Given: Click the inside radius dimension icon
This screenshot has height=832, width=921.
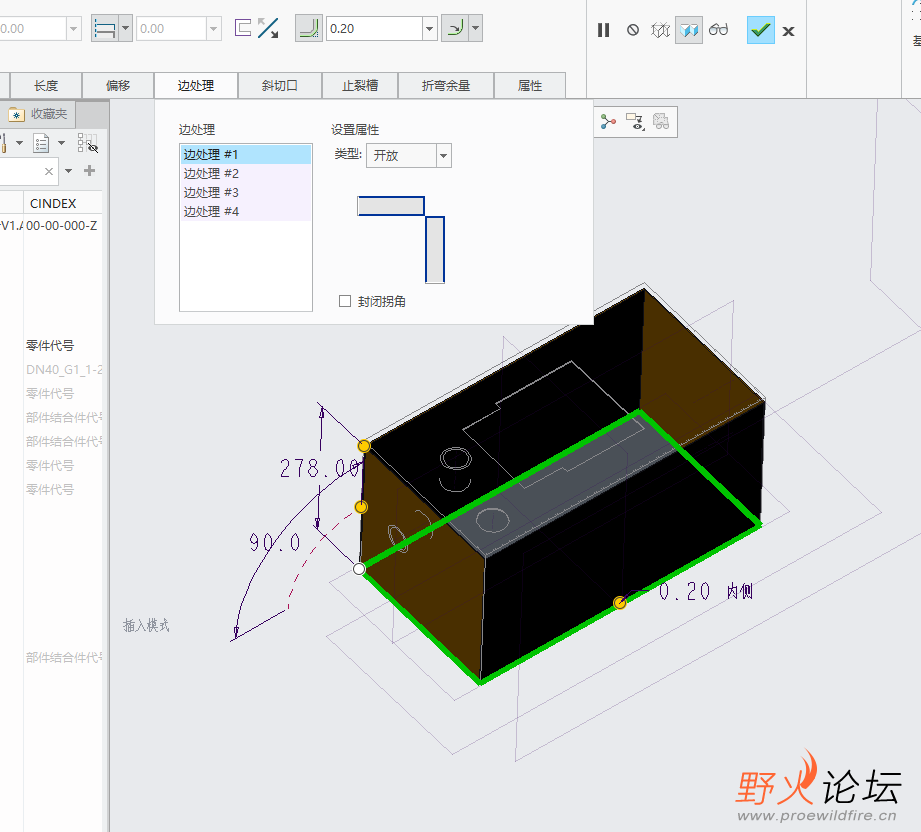Looking at the screenshot, I should tap(455, 28).
